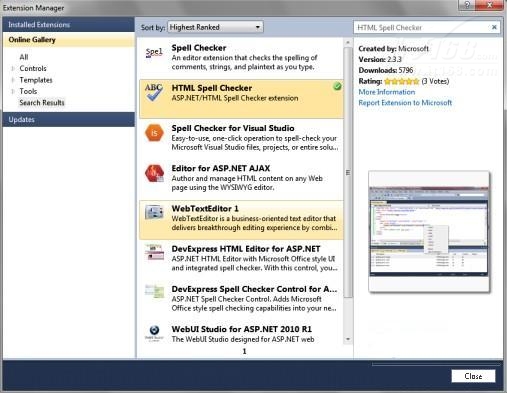
Task: Click the extension preview screenshot thumbnail
Action: coord(429,232)
